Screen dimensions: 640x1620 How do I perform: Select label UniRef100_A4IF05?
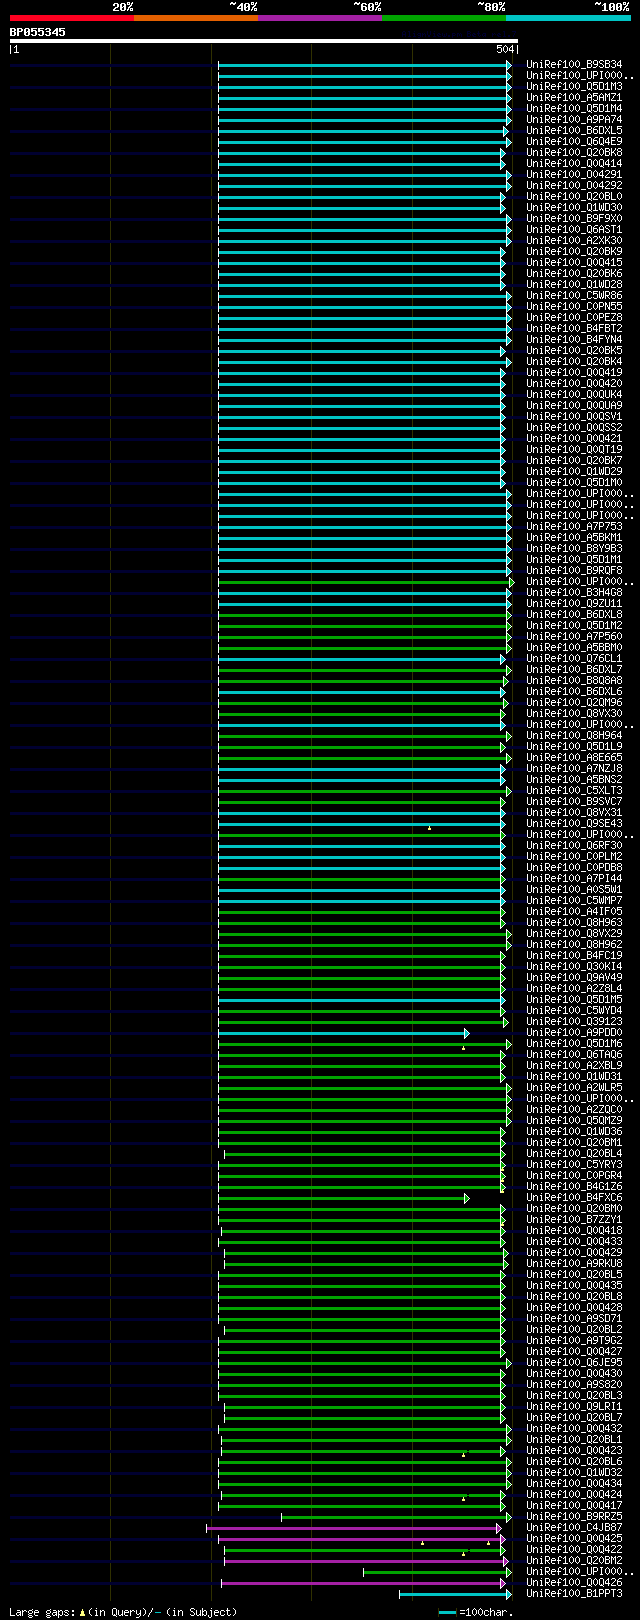click(x=574, y=912)
